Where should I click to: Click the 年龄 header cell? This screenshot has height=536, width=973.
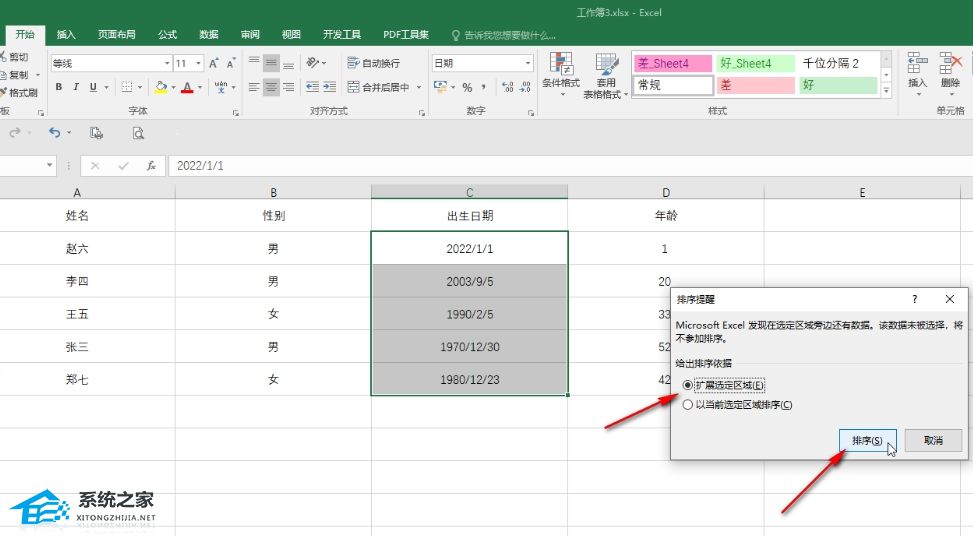666,216
